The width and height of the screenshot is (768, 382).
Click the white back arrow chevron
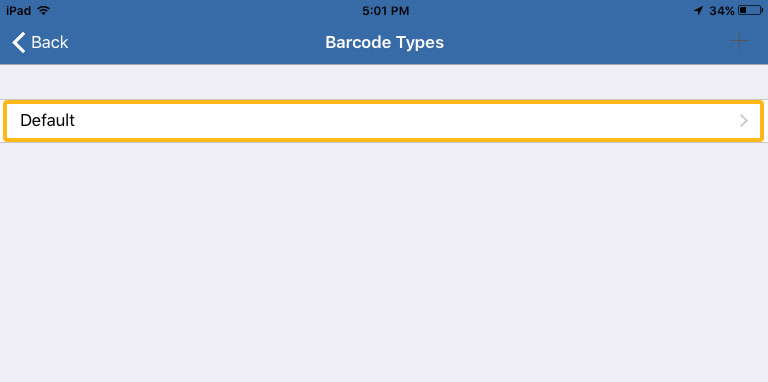[x=19, y=43]
